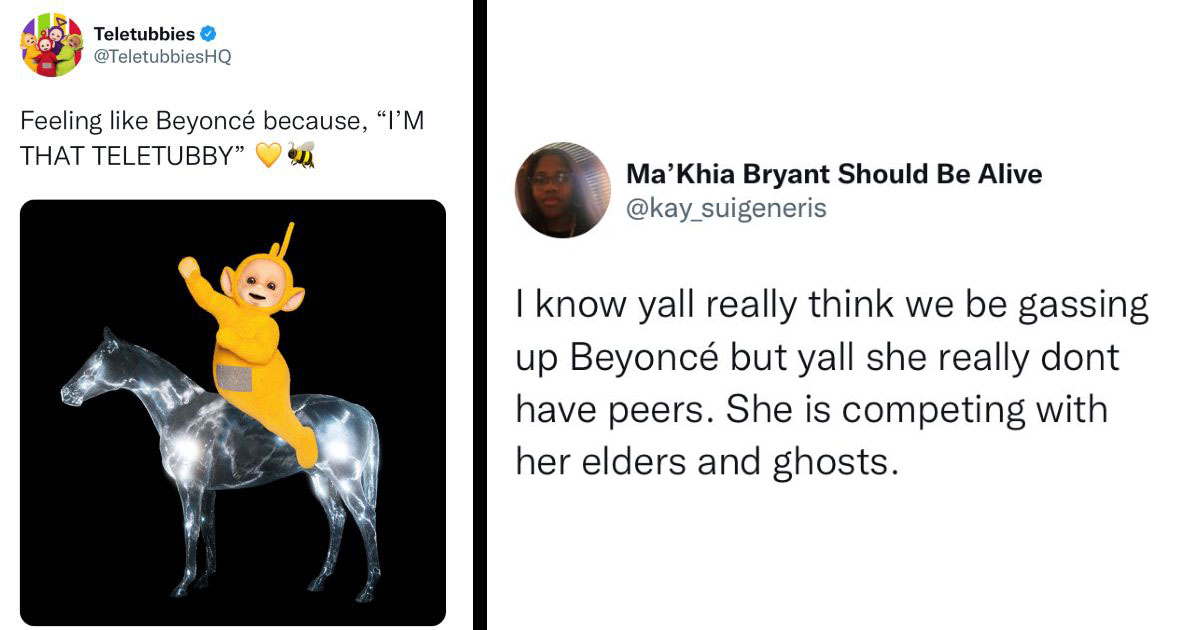
Task: Click the display name Ma'Khia Bryant Should Be Alive
Action: pos(834,174)
